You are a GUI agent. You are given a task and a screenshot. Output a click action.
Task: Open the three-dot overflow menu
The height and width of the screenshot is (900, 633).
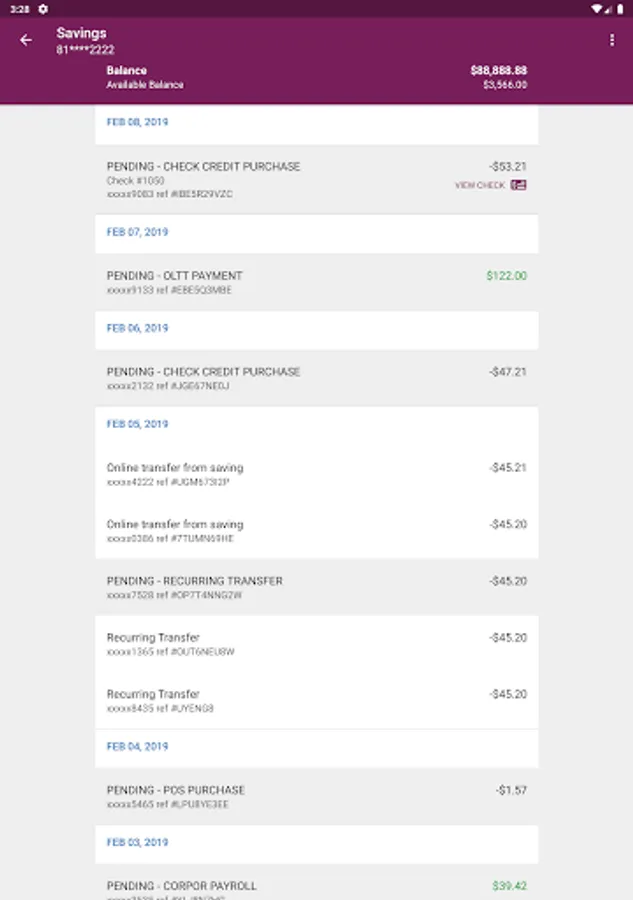point(612,40)
